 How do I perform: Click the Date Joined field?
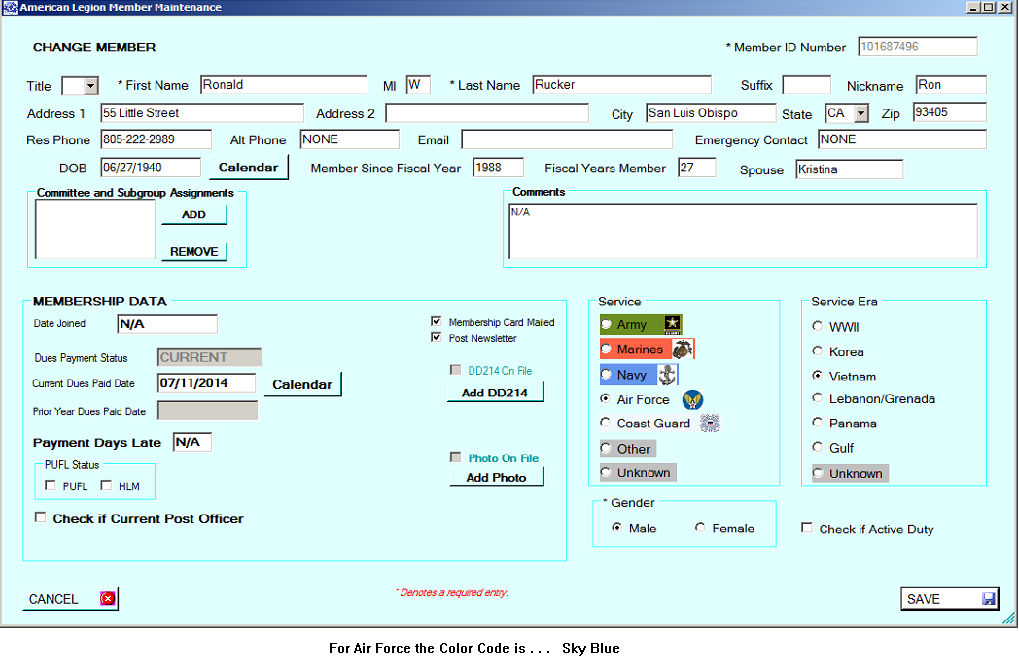coord(168,324)
